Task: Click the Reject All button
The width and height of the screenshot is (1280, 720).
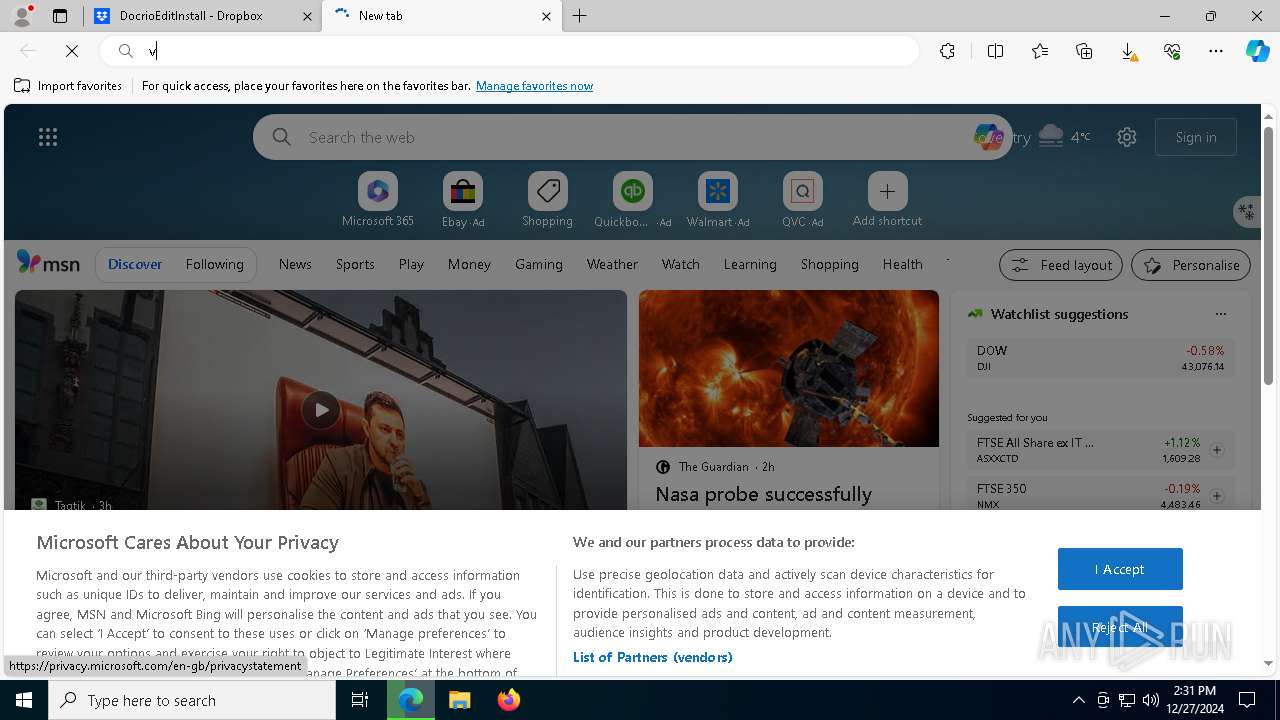Action: point(1120,627)
